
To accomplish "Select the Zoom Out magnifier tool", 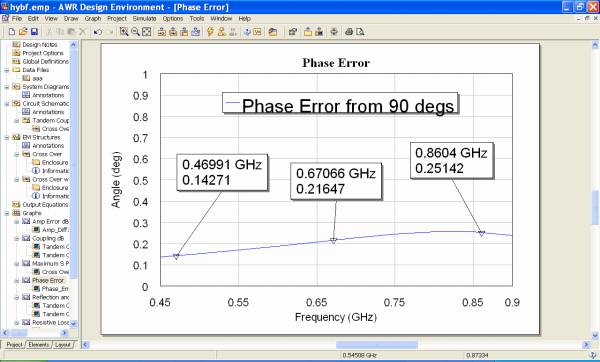I will 135,32.
